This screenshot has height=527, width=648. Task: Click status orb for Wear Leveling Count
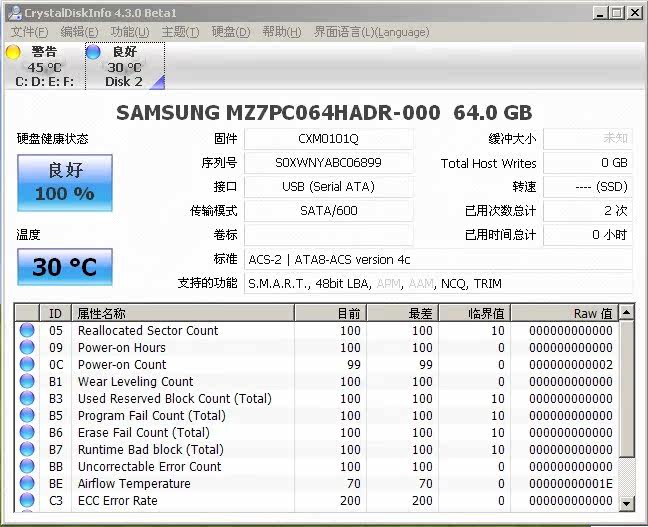[27, 382]
